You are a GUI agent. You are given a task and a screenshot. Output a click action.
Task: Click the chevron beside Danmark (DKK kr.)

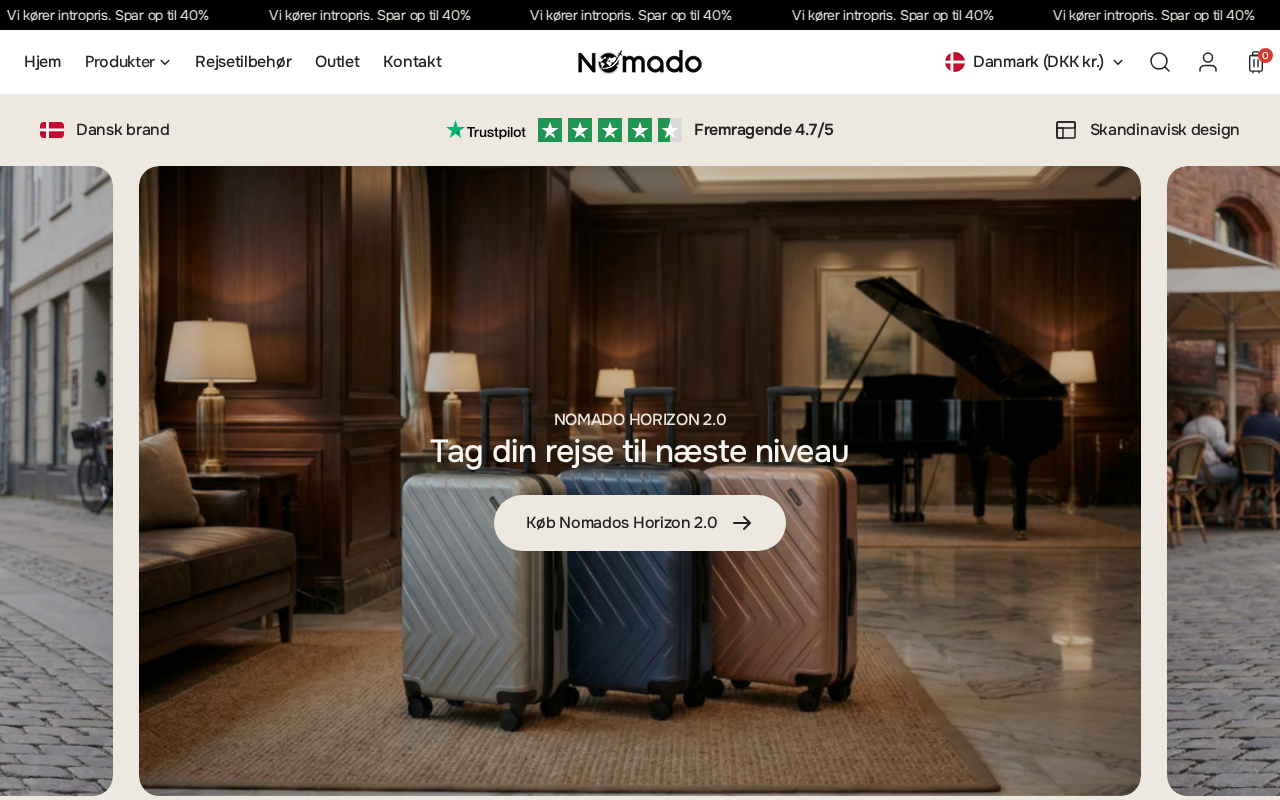coord(1118,62)
